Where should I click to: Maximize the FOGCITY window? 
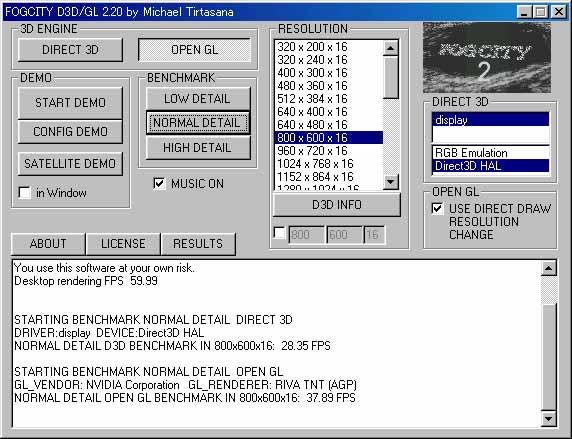(x=540, y=12)
